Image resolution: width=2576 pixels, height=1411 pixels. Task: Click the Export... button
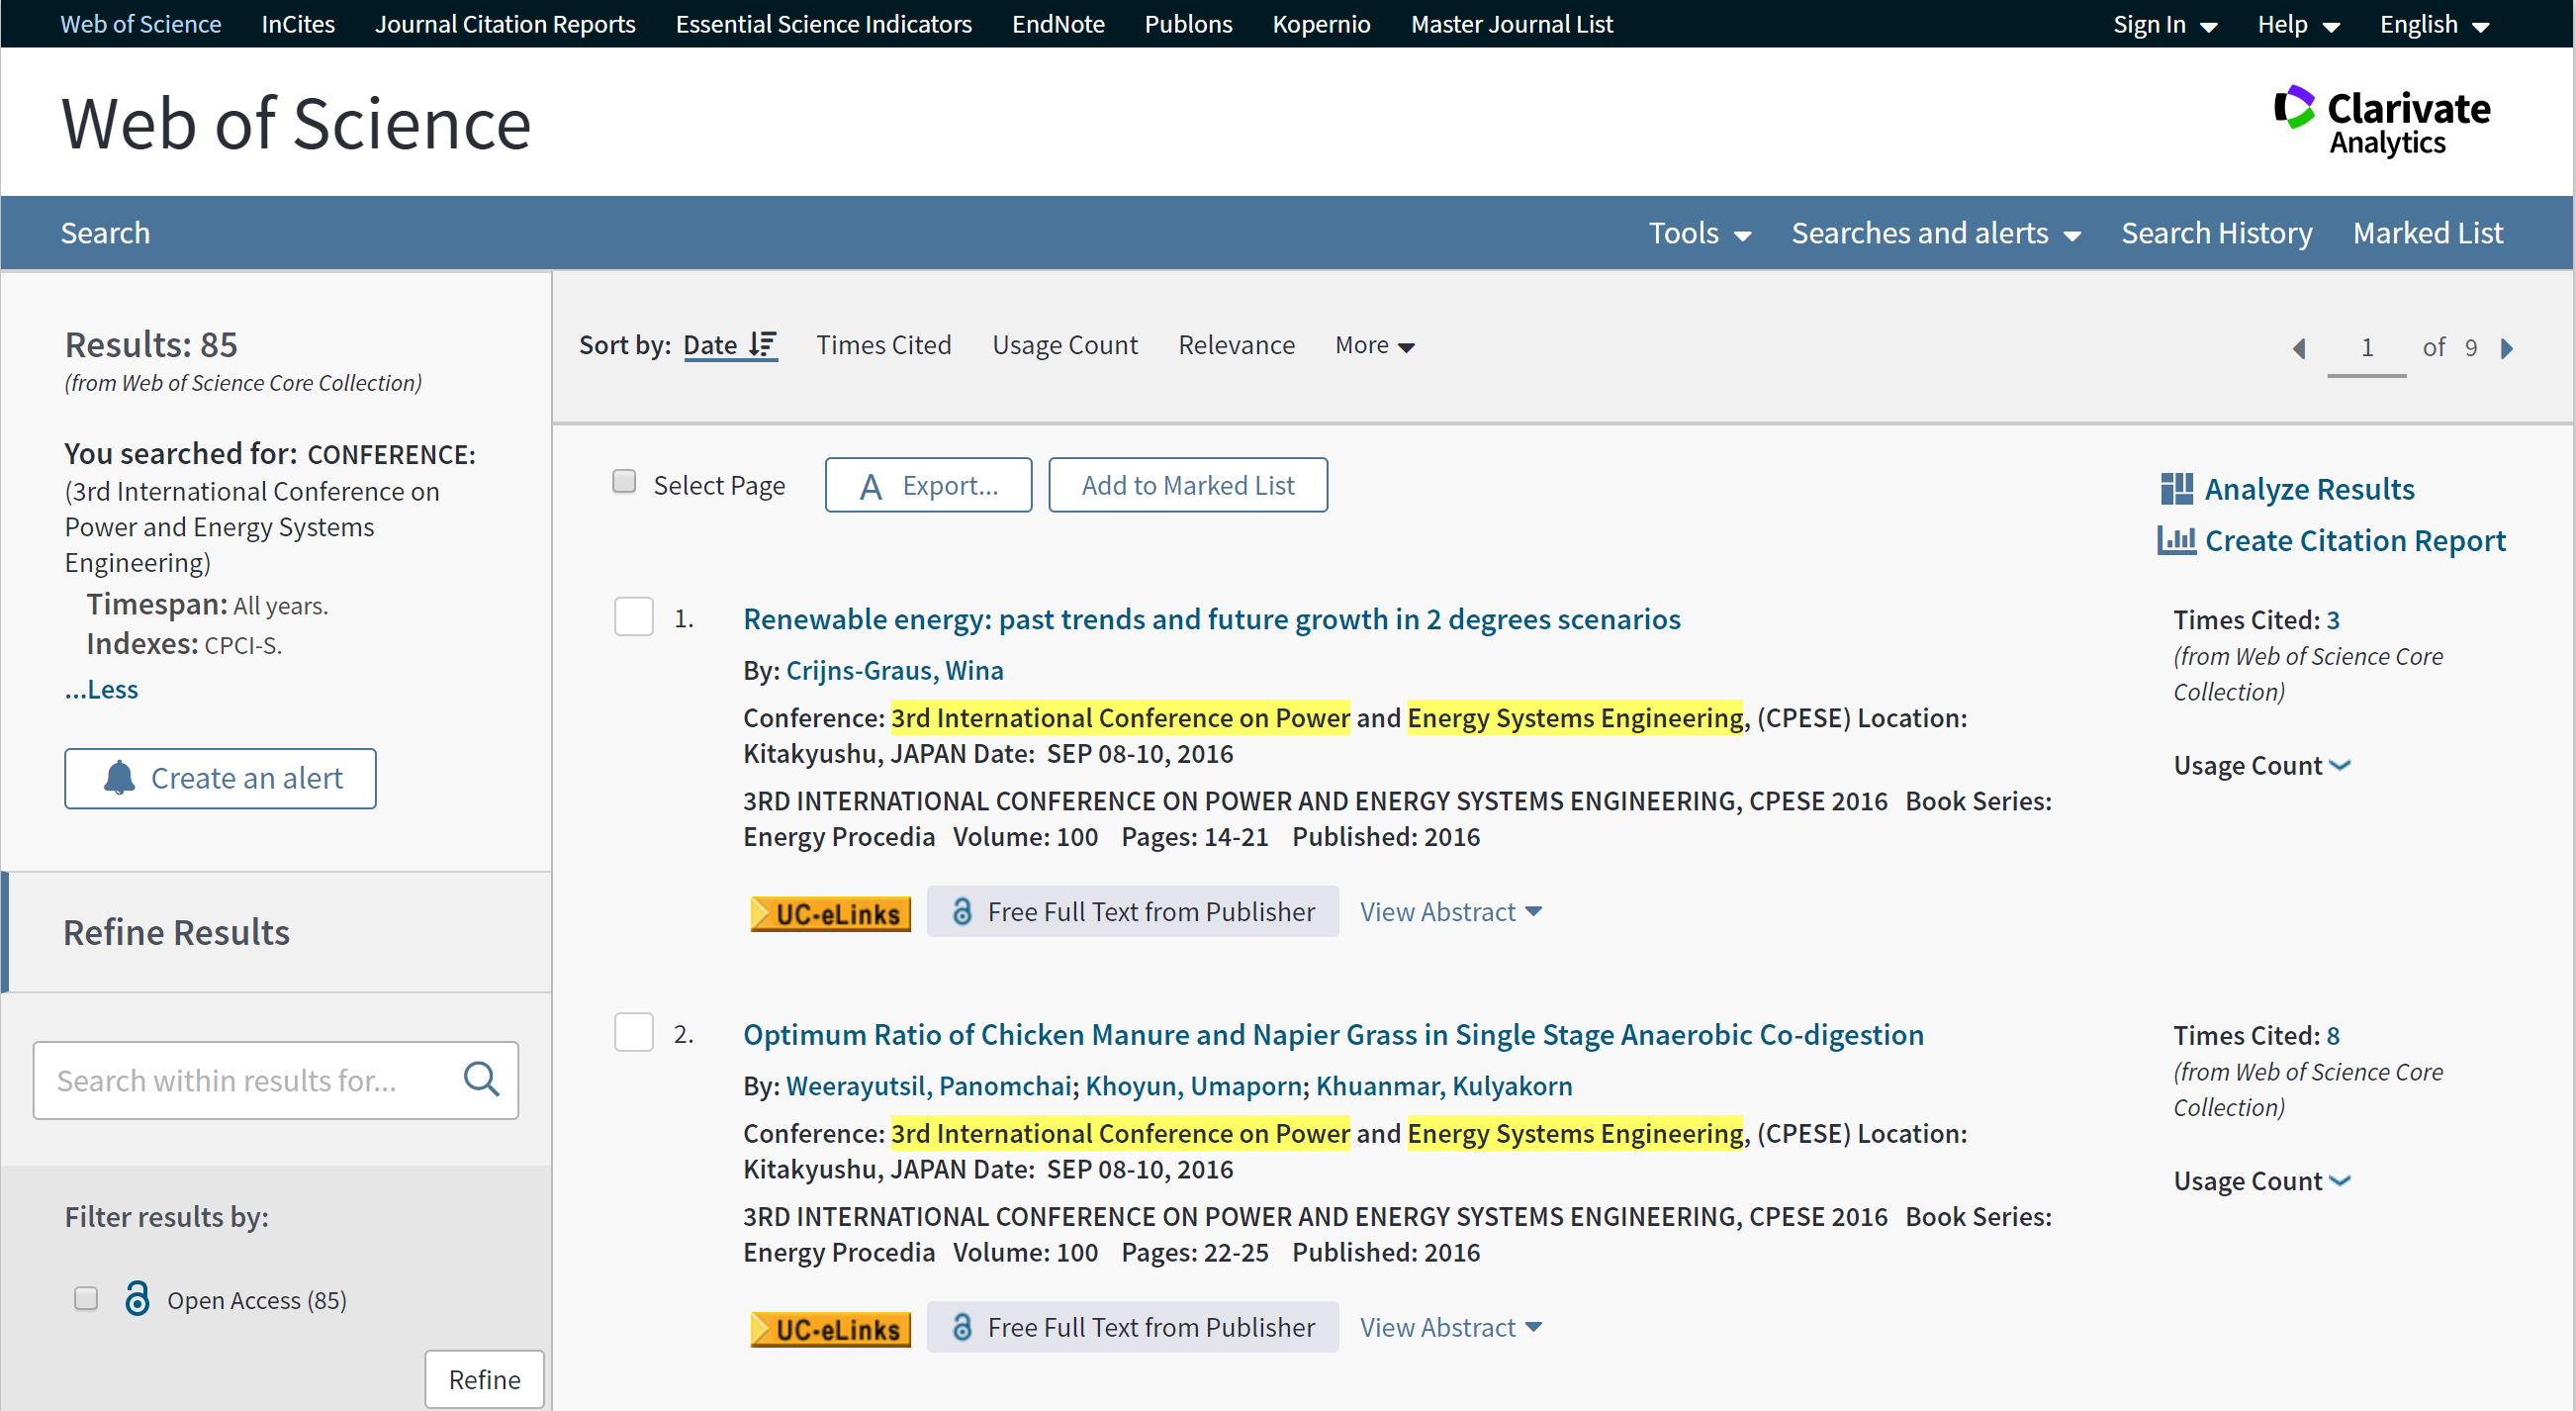(928, 485)
